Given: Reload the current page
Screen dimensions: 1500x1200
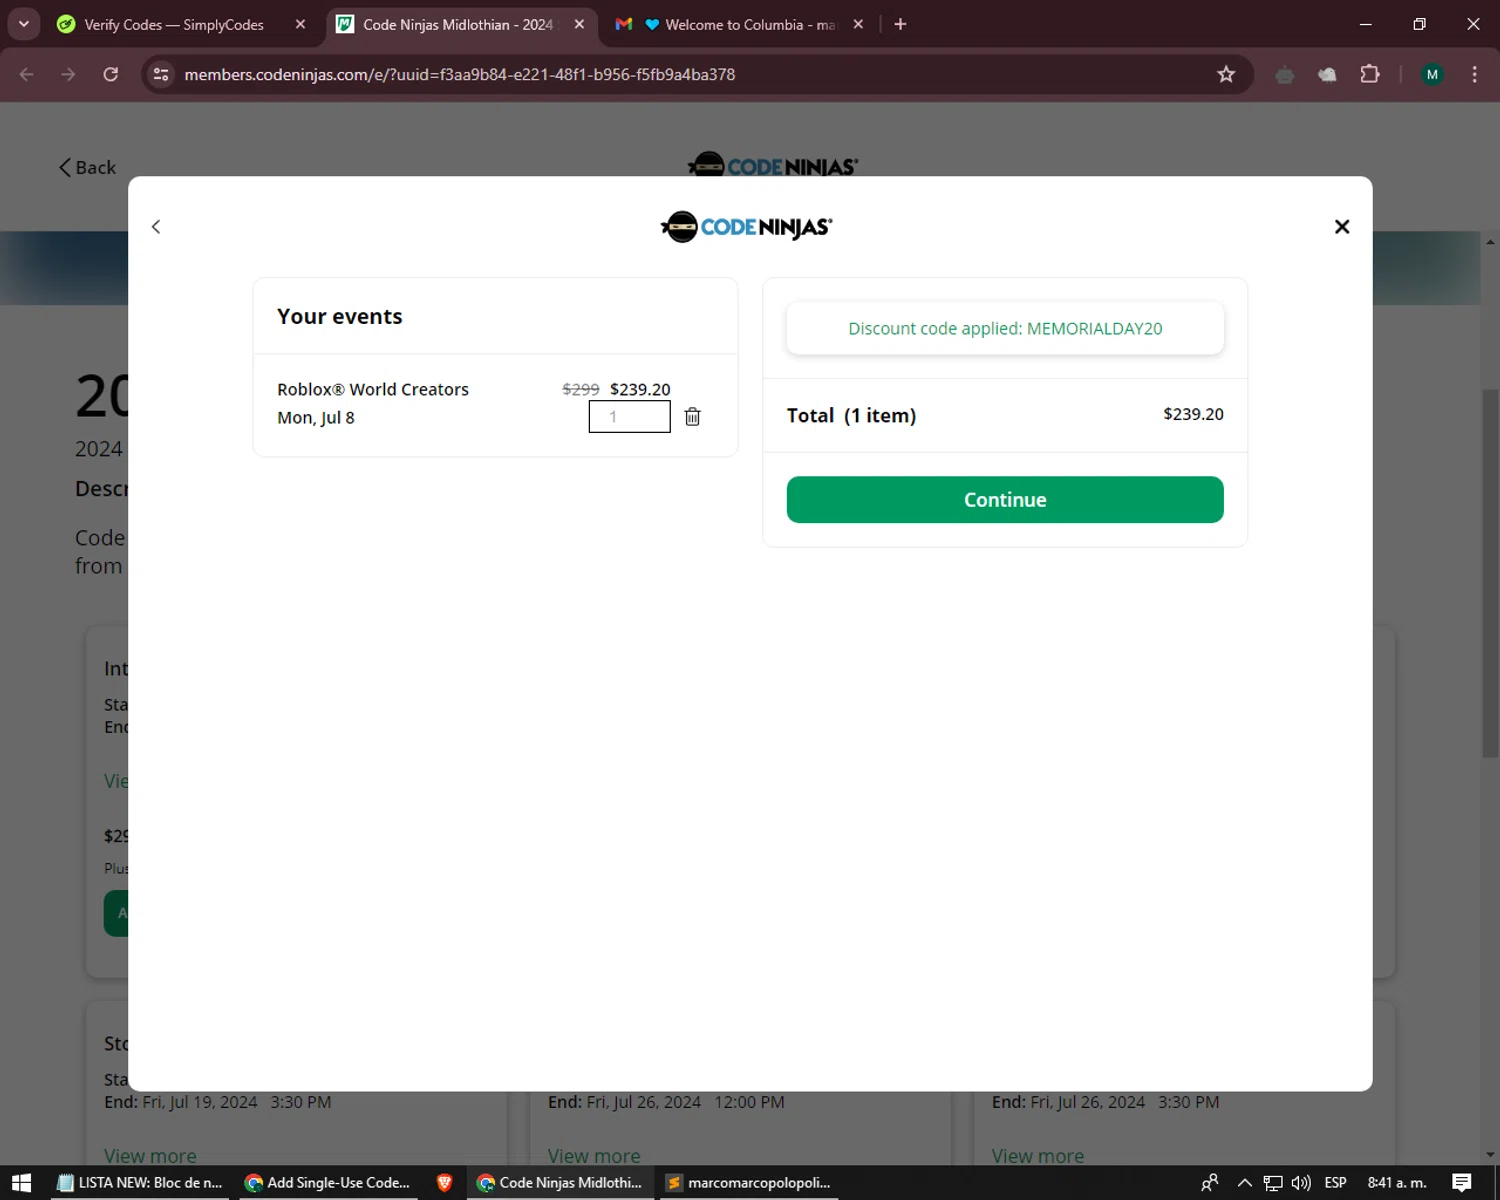Looking at the screenshot, I should pos(111,74).
